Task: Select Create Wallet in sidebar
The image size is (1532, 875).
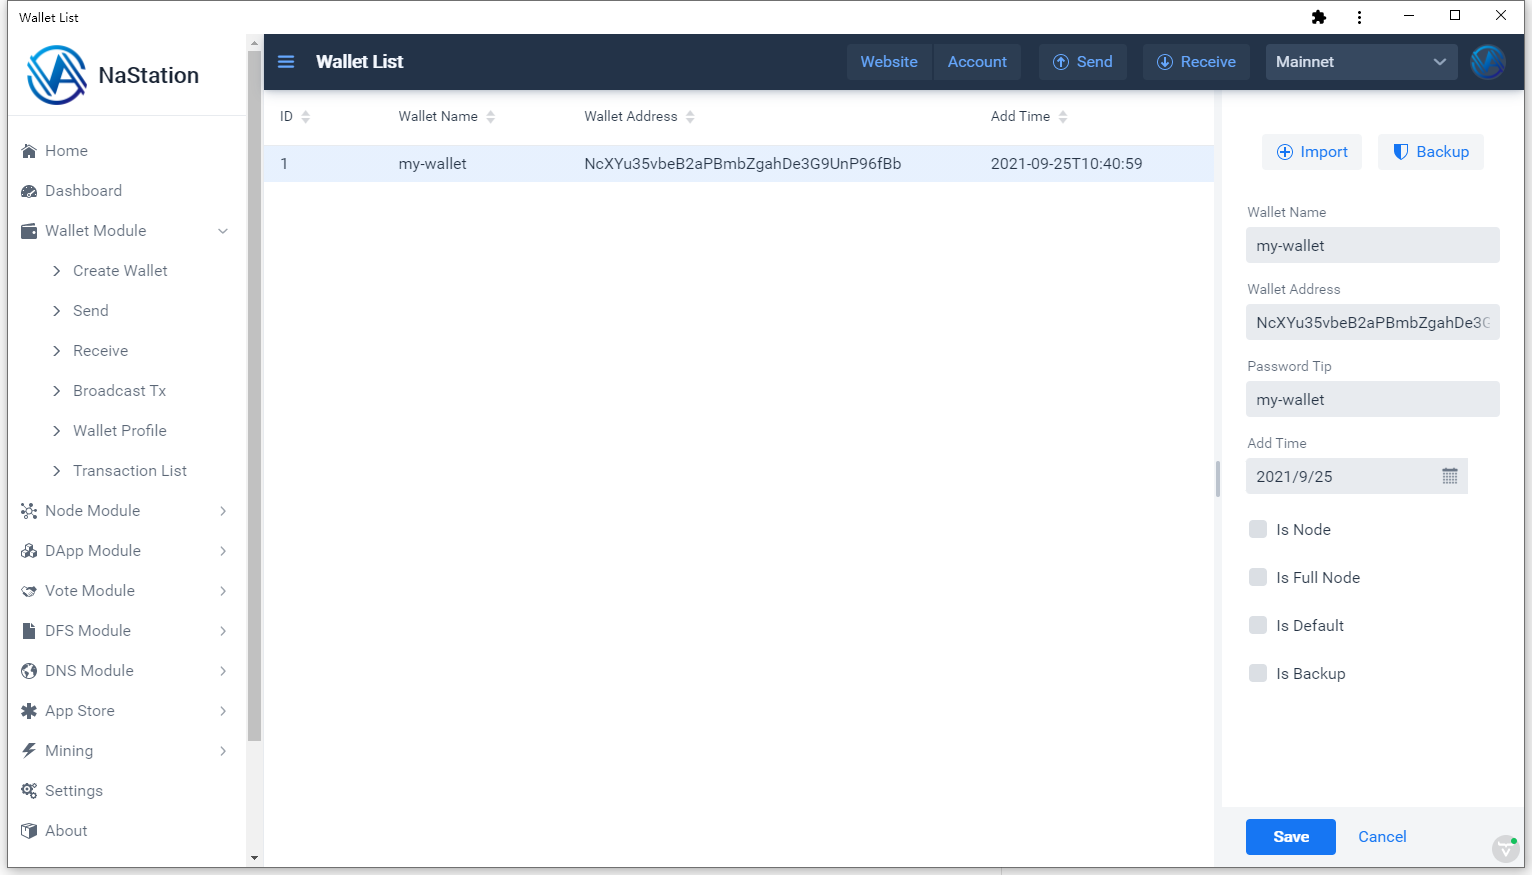Action: click(x=120, y=271)
